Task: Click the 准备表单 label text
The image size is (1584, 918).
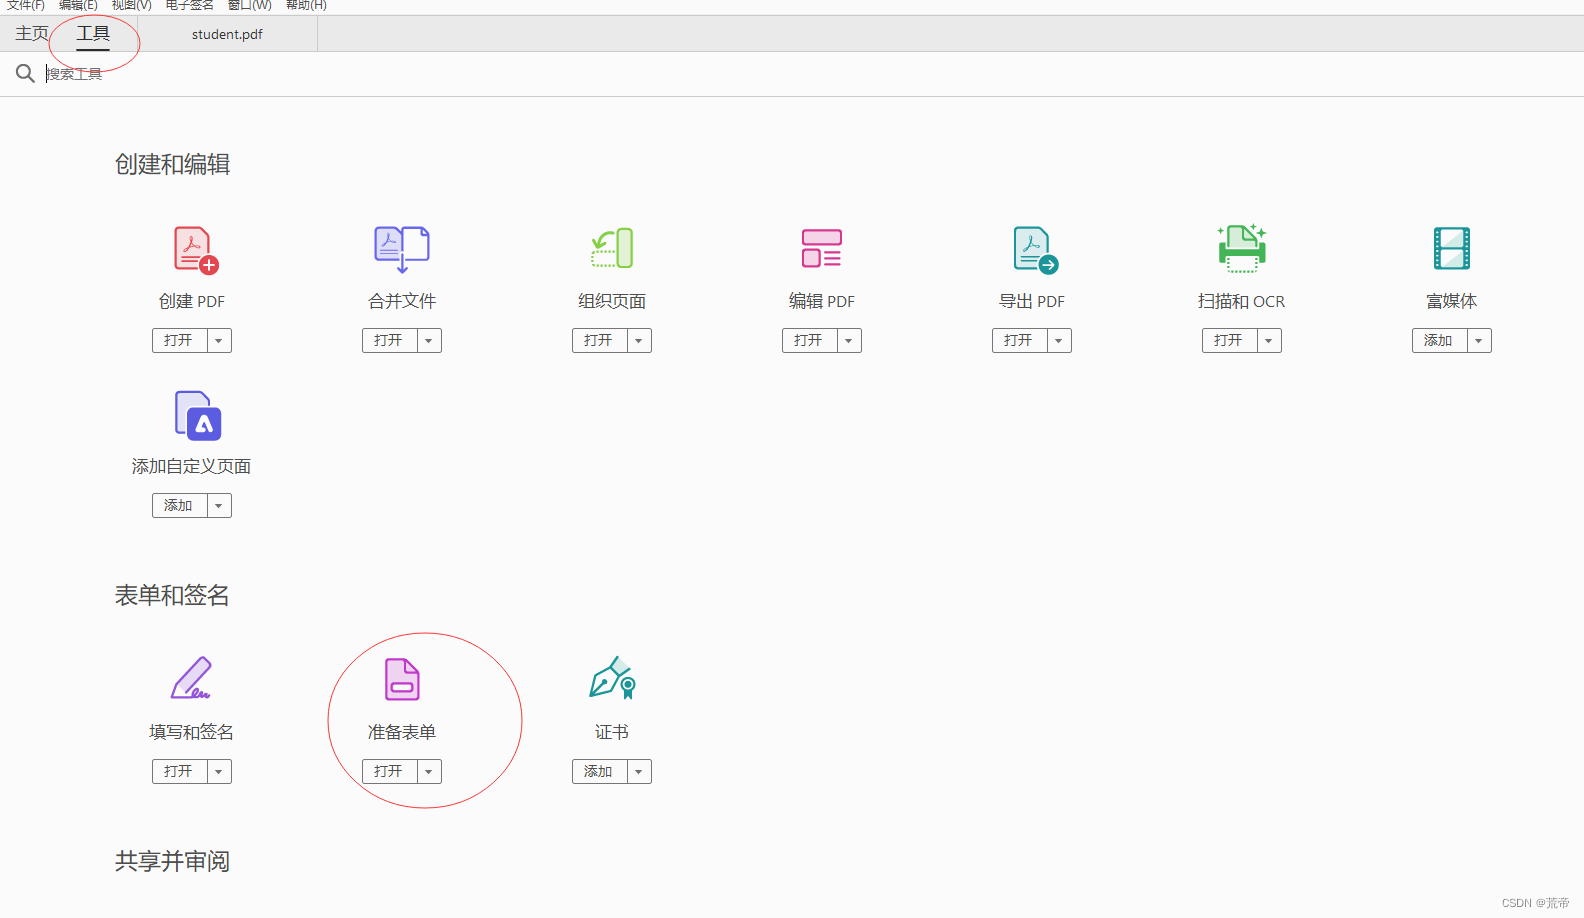Action: pyautogui.click(x=402, y=732)
